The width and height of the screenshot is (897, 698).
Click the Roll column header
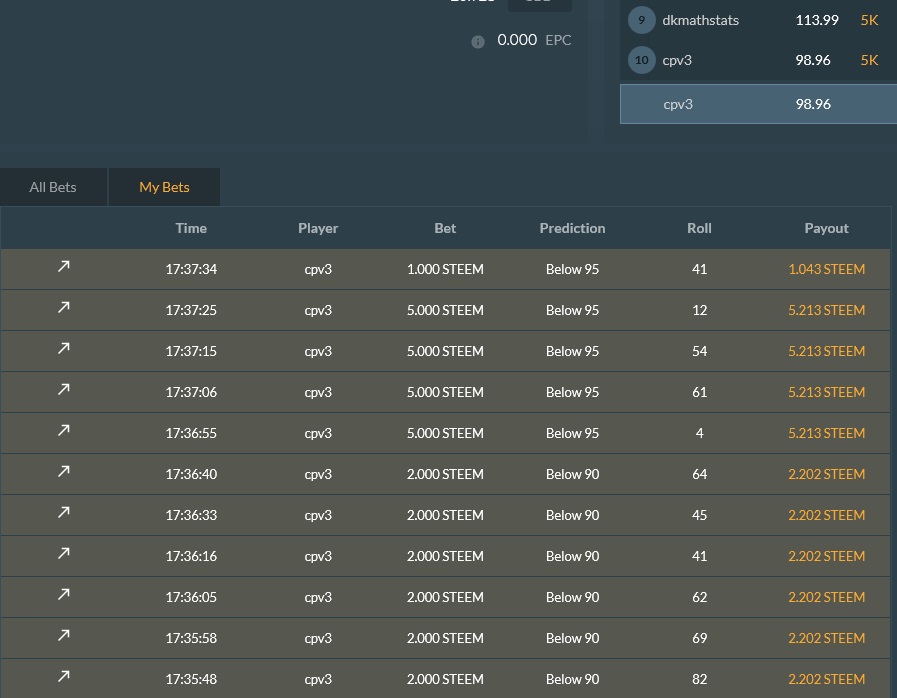(x=699, y=228)
